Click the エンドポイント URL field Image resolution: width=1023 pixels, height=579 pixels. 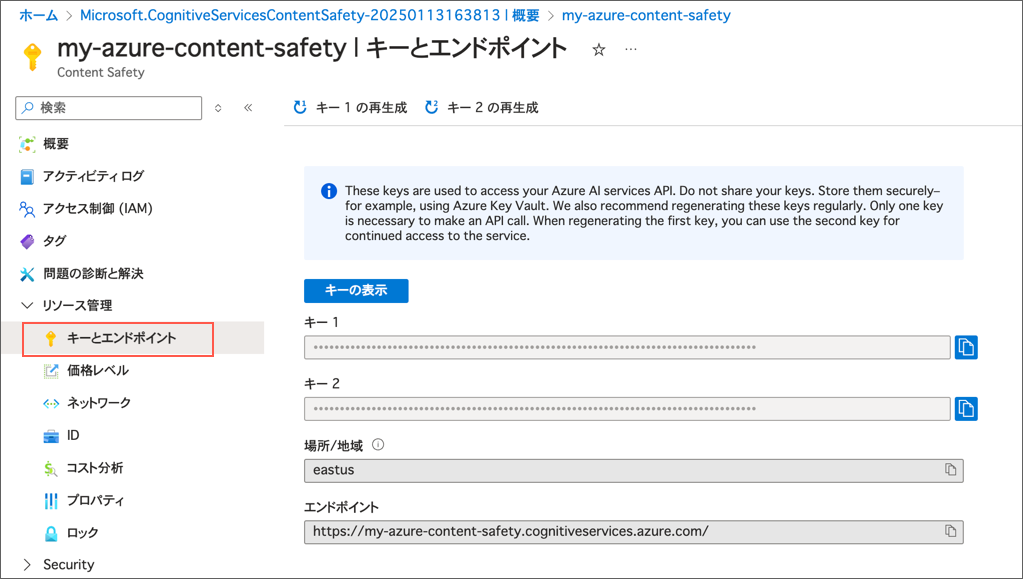(x=634, y=532)
